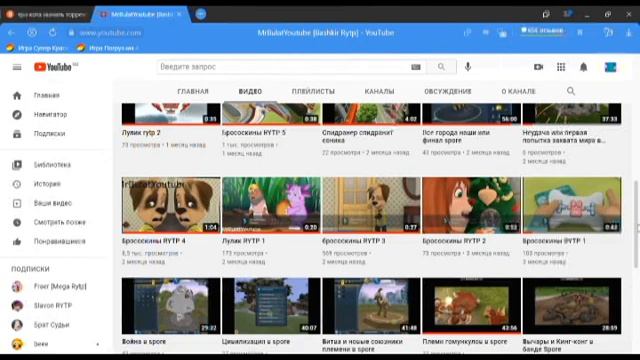Click the youtube.com address bar
The image size is (640, 360).
click(110, 33)
